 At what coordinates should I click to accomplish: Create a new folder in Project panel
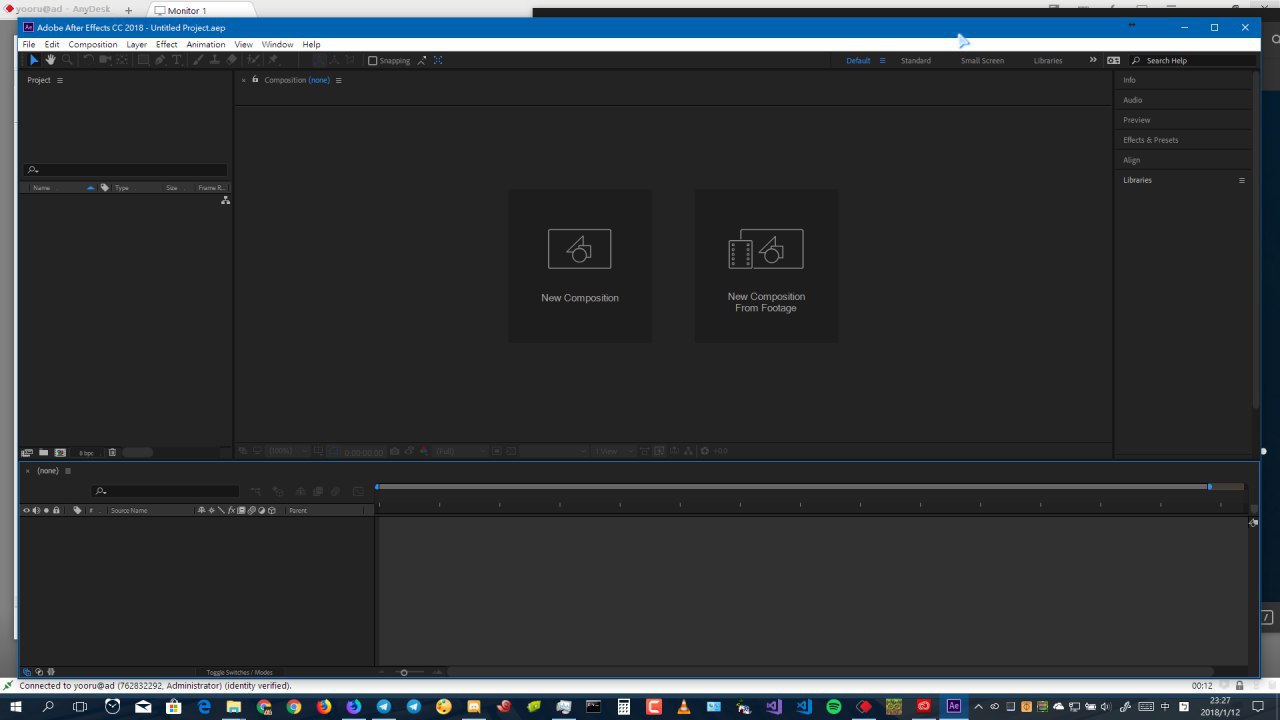[43, 453]
